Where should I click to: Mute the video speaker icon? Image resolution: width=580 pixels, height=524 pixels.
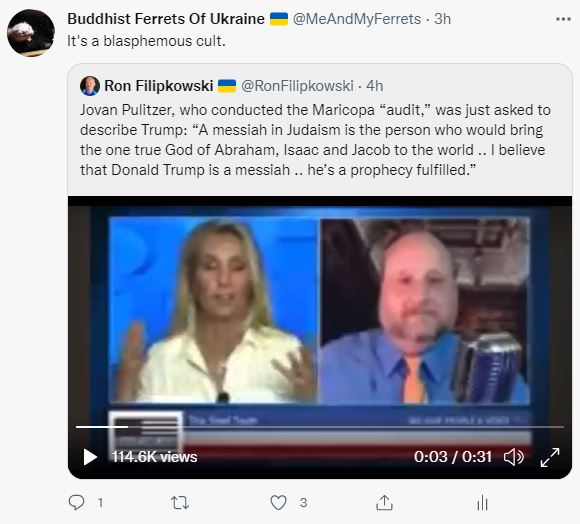[514, 457]
